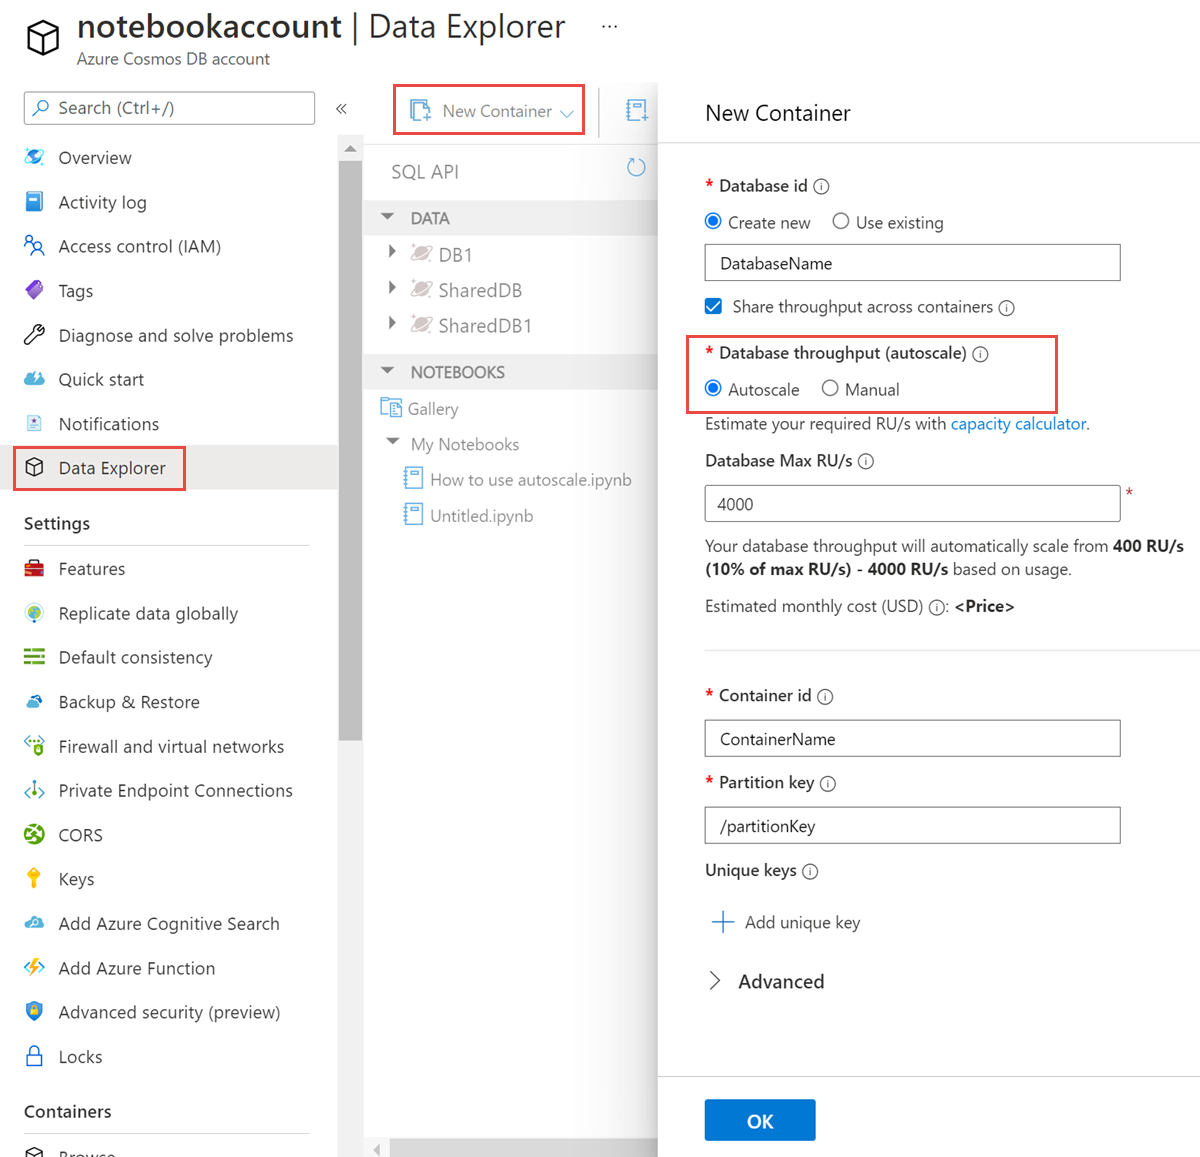Click the Database Max RU/s info icon
Viewport: 1200px width, 1157px height.
click(x=866, y=461)
